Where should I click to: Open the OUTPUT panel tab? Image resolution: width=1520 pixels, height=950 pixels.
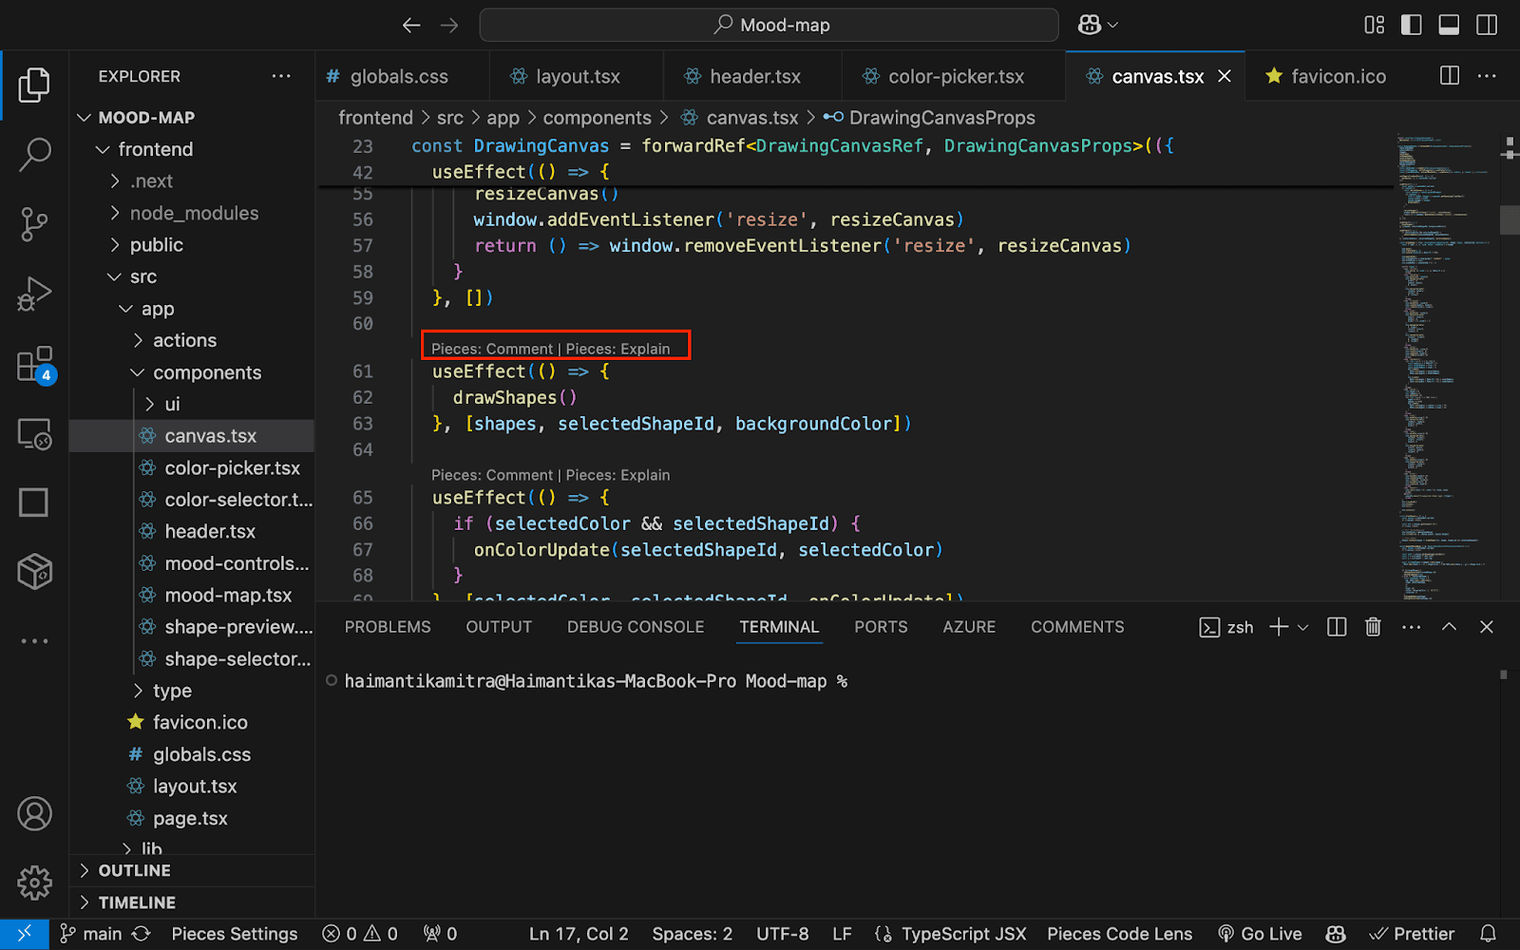tap(499, 627)
